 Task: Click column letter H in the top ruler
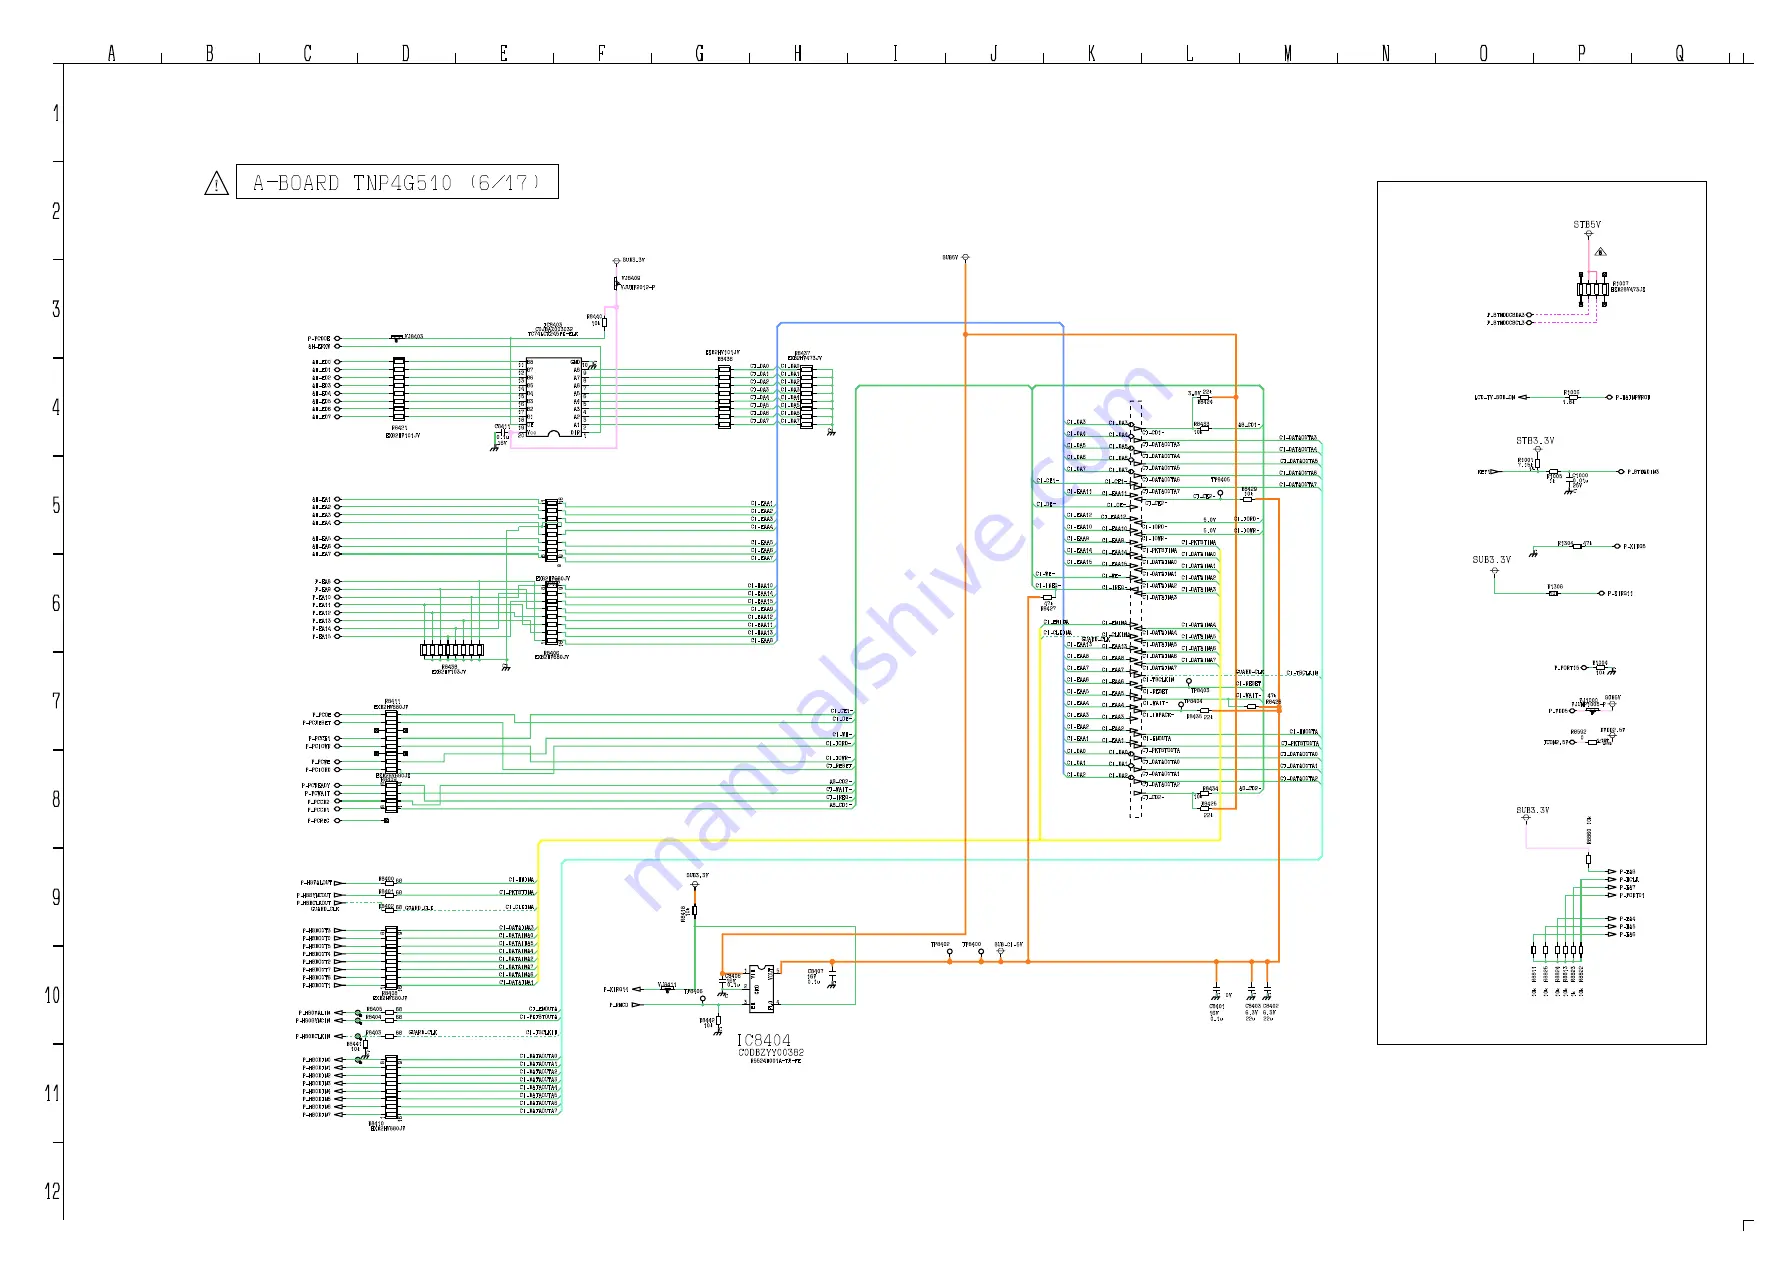[x=797, y=54]
